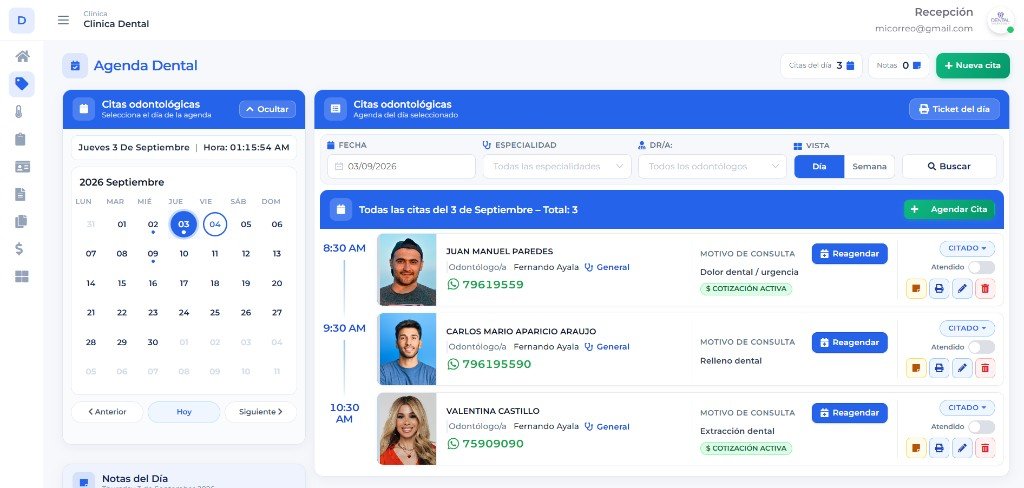Click Juan Manuel Paredes photo
Image resolution: width=1024 pixels, height=488 pixels.
click(408, 270)
